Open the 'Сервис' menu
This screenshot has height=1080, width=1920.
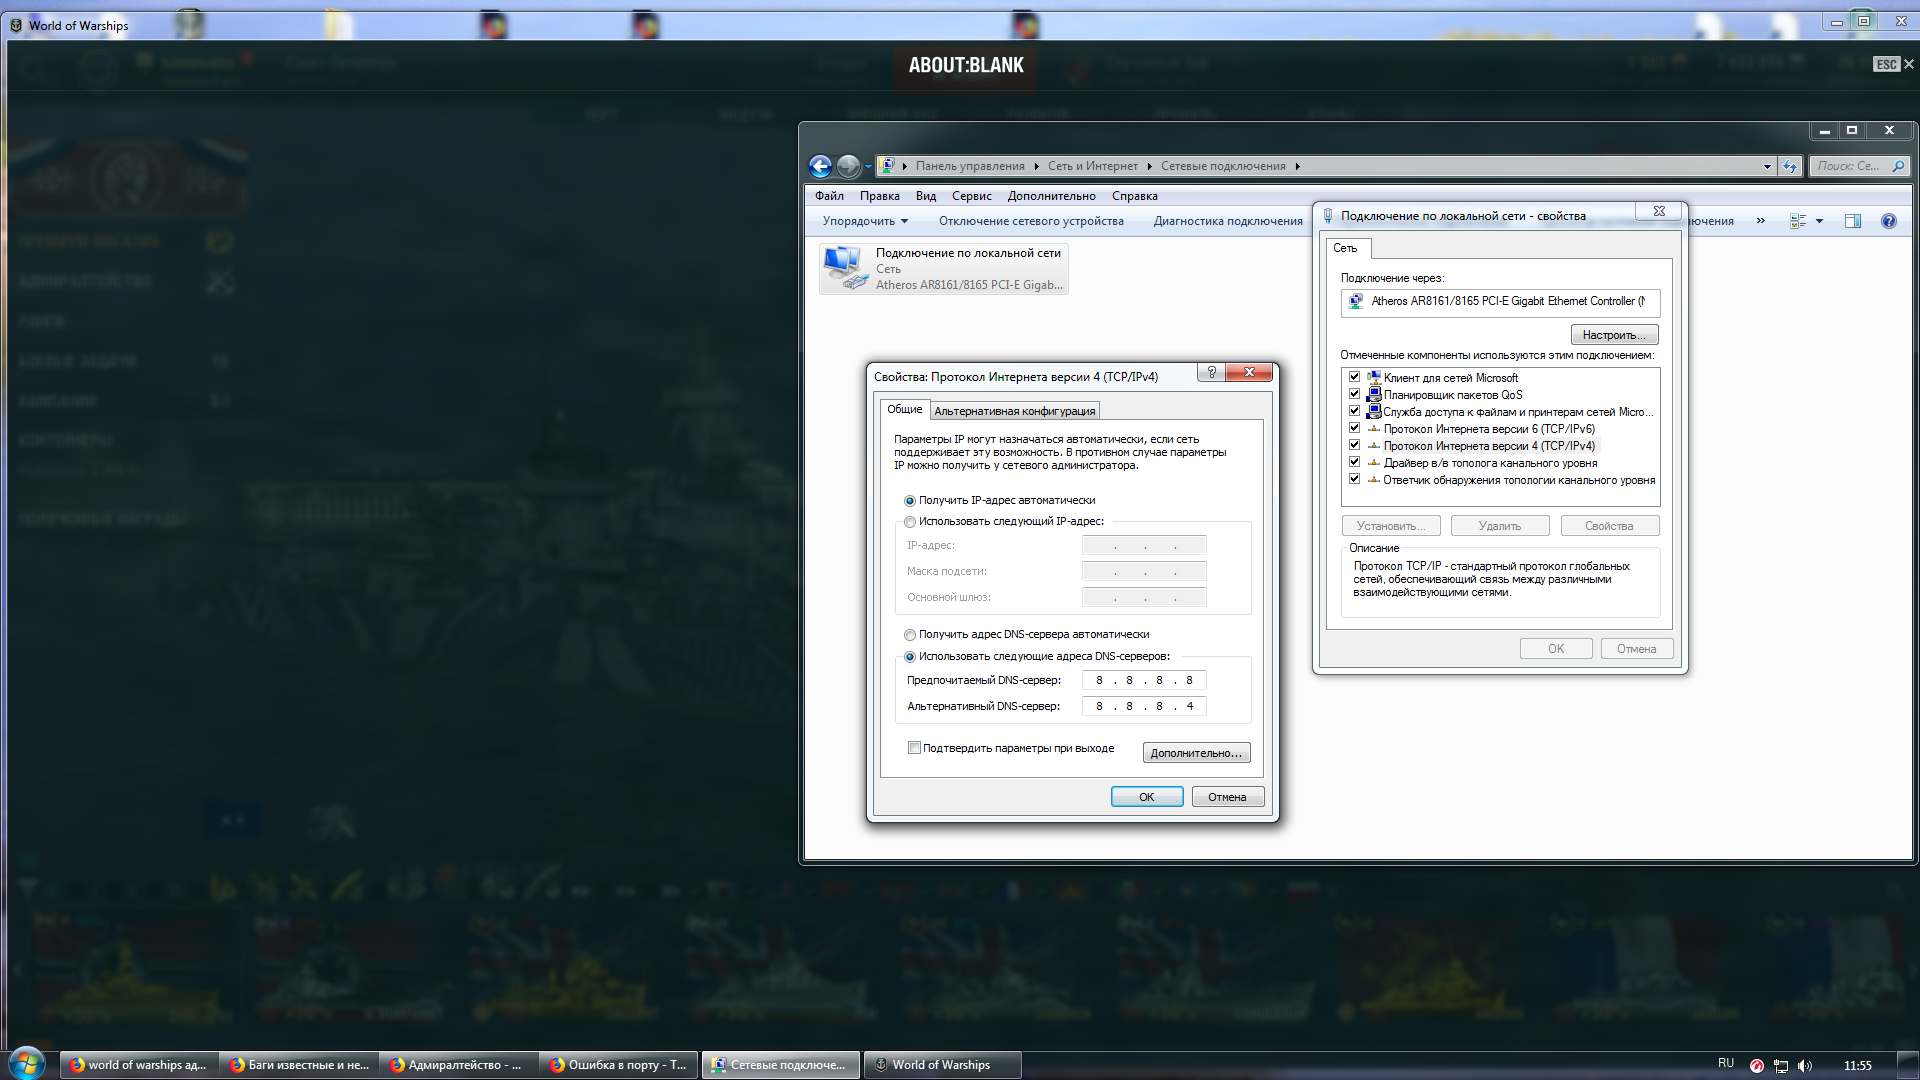click(971, 196)
